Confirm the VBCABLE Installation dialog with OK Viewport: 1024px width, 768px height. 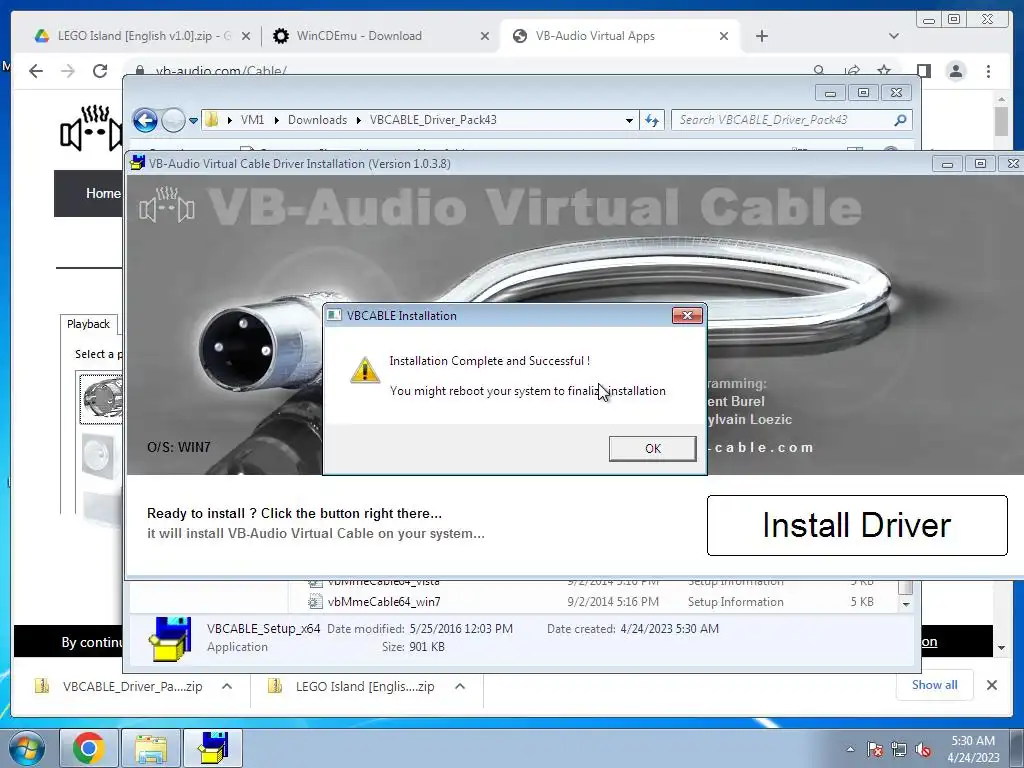652,449
